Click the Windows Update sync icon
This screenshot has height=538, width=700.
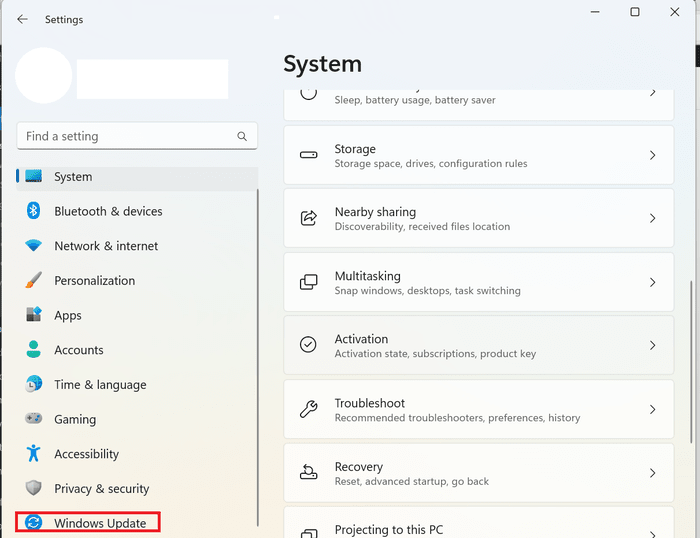click(x=33, y=522)
